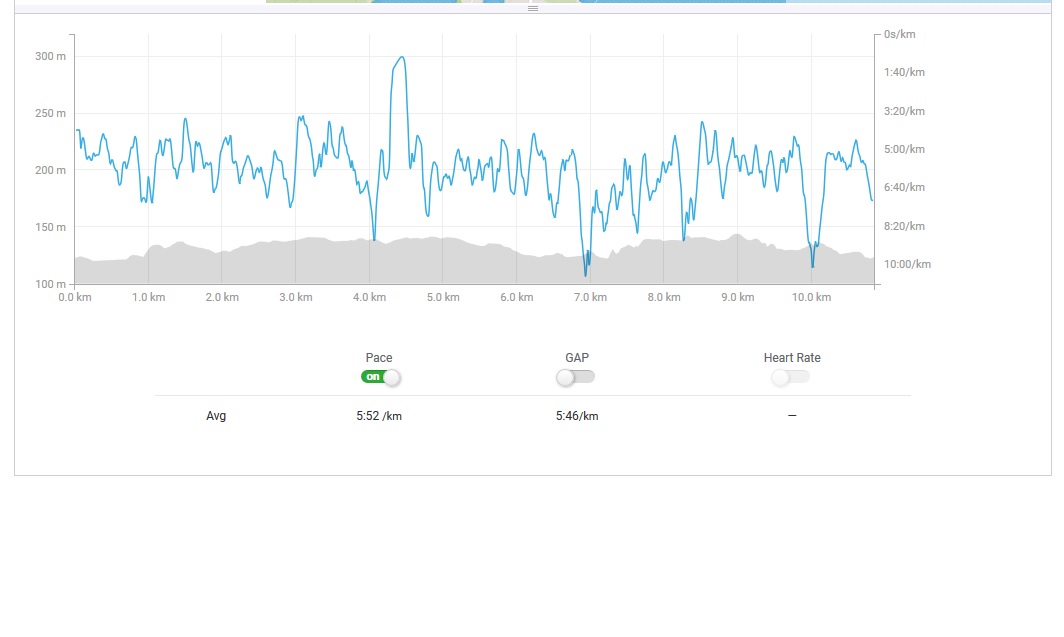Click the Heart Rate column label

pyautogui.click(x=792, y=357)
